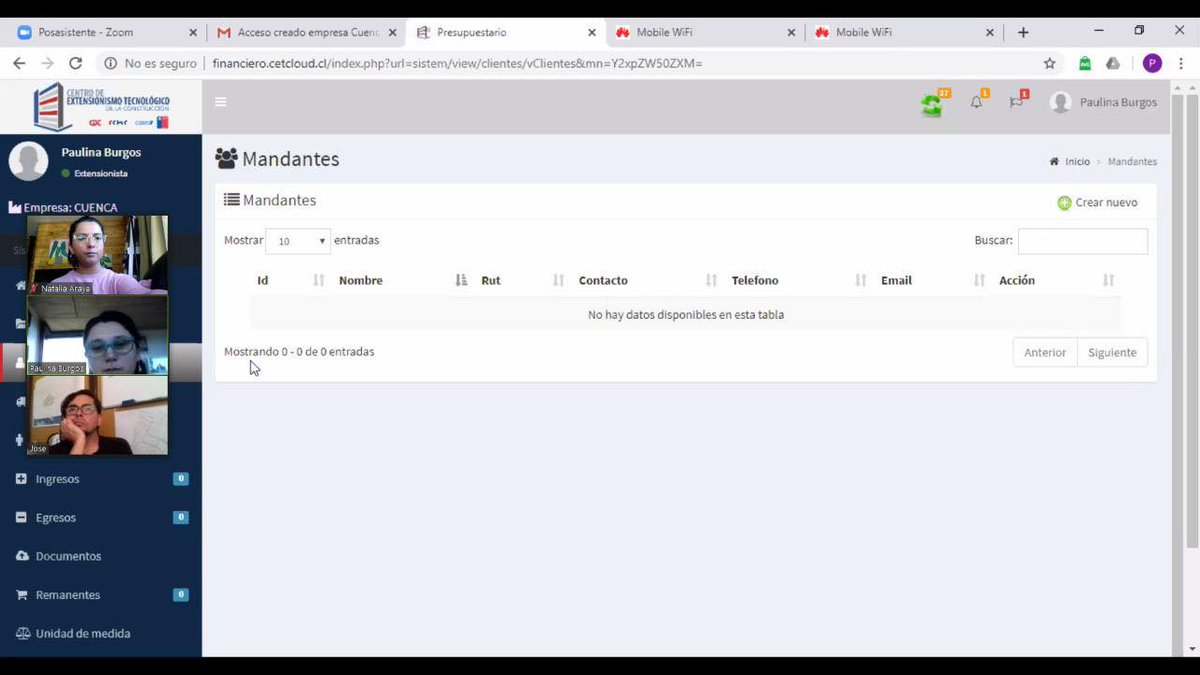Click the Paulina Burgos name in header

click(x=1118, y=102)
